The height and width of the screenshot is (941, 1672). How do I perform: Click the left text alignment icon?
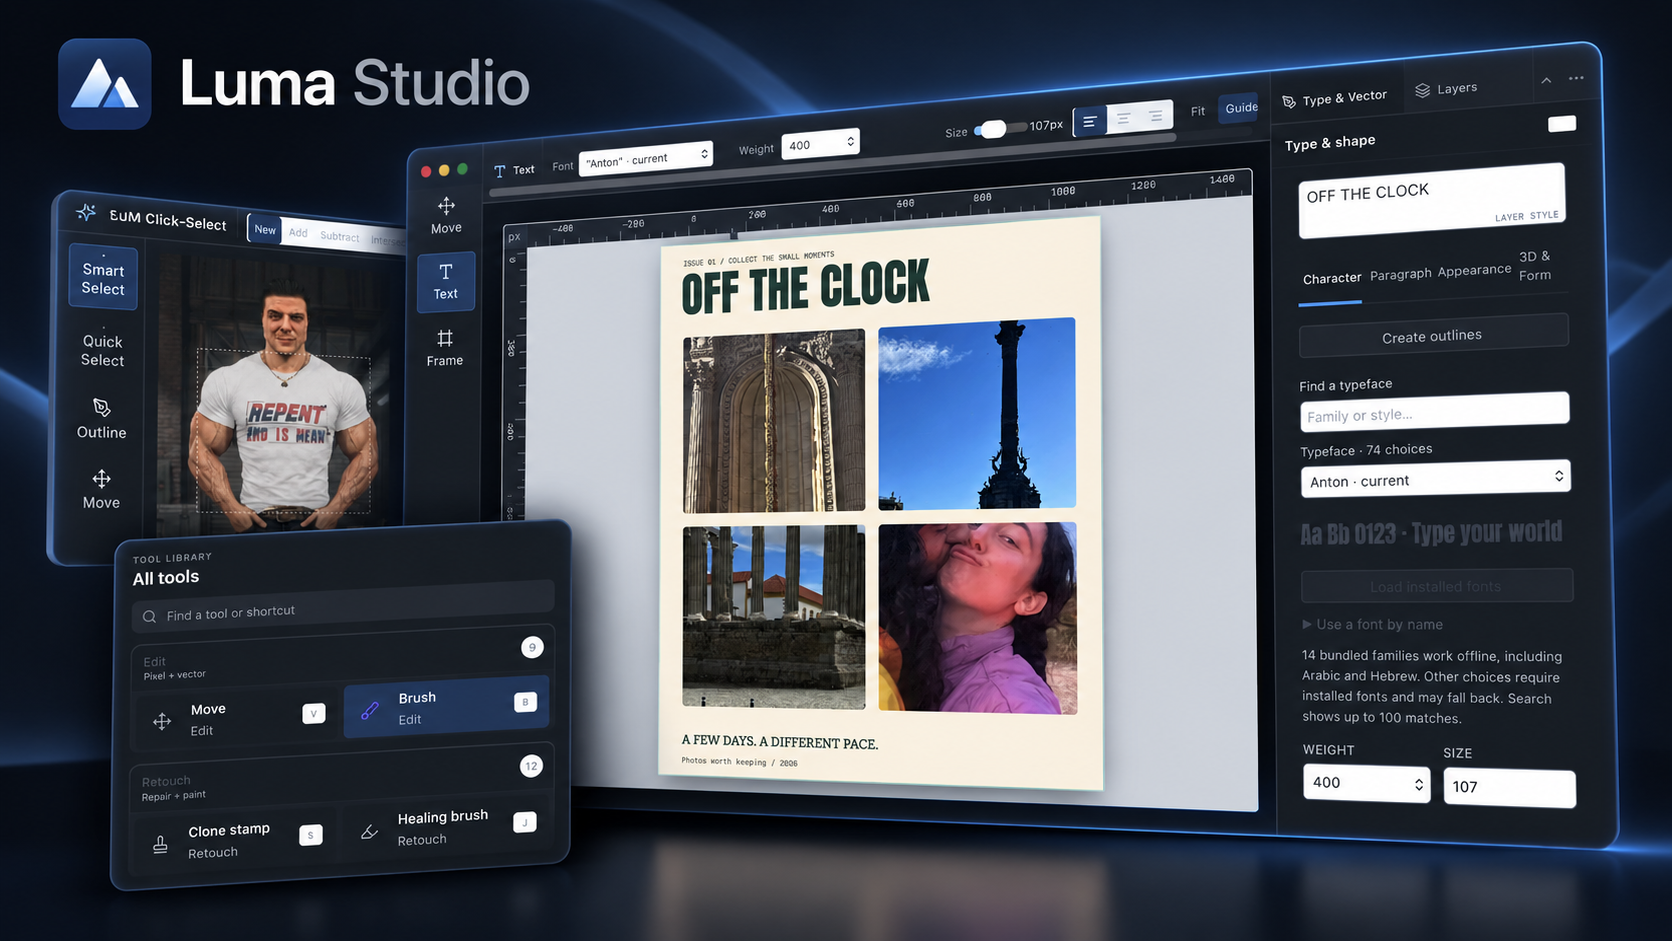pos(1090,122)
